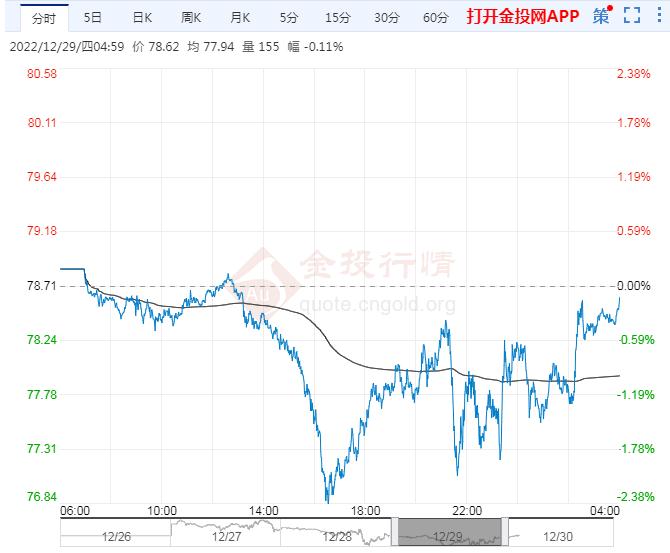Switch to the 5日 five-day tab
The width and height of the screenshot is (670, 553).
point(92,17)
